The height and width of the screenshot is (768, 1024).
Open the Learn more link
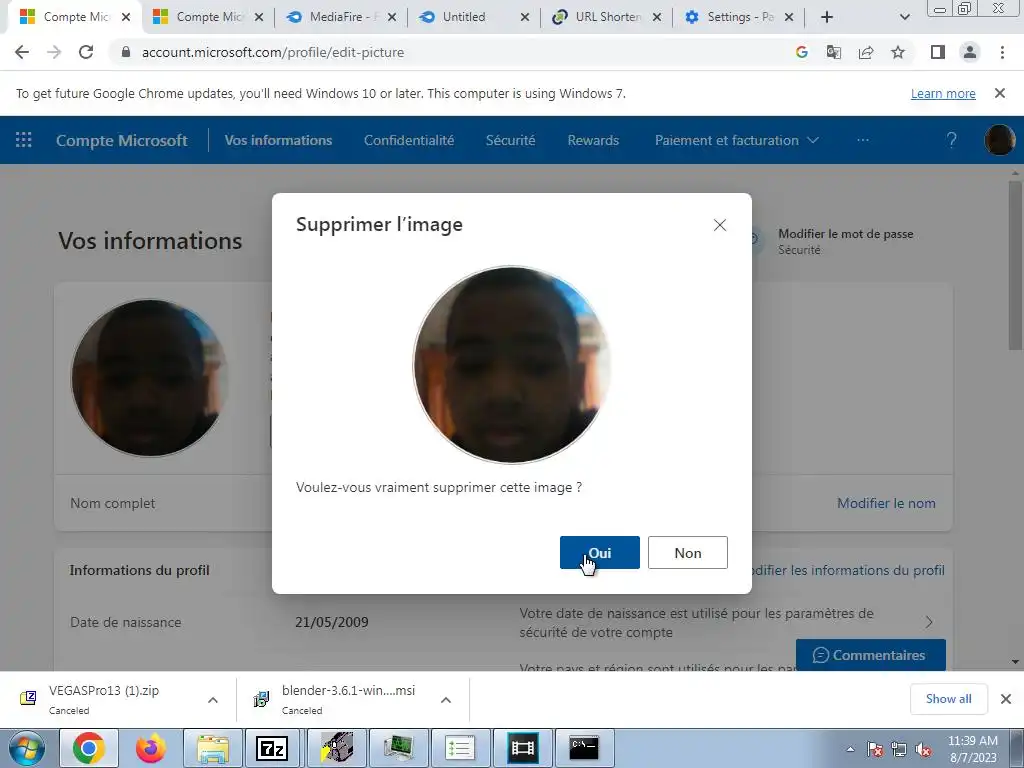[943, 93]
